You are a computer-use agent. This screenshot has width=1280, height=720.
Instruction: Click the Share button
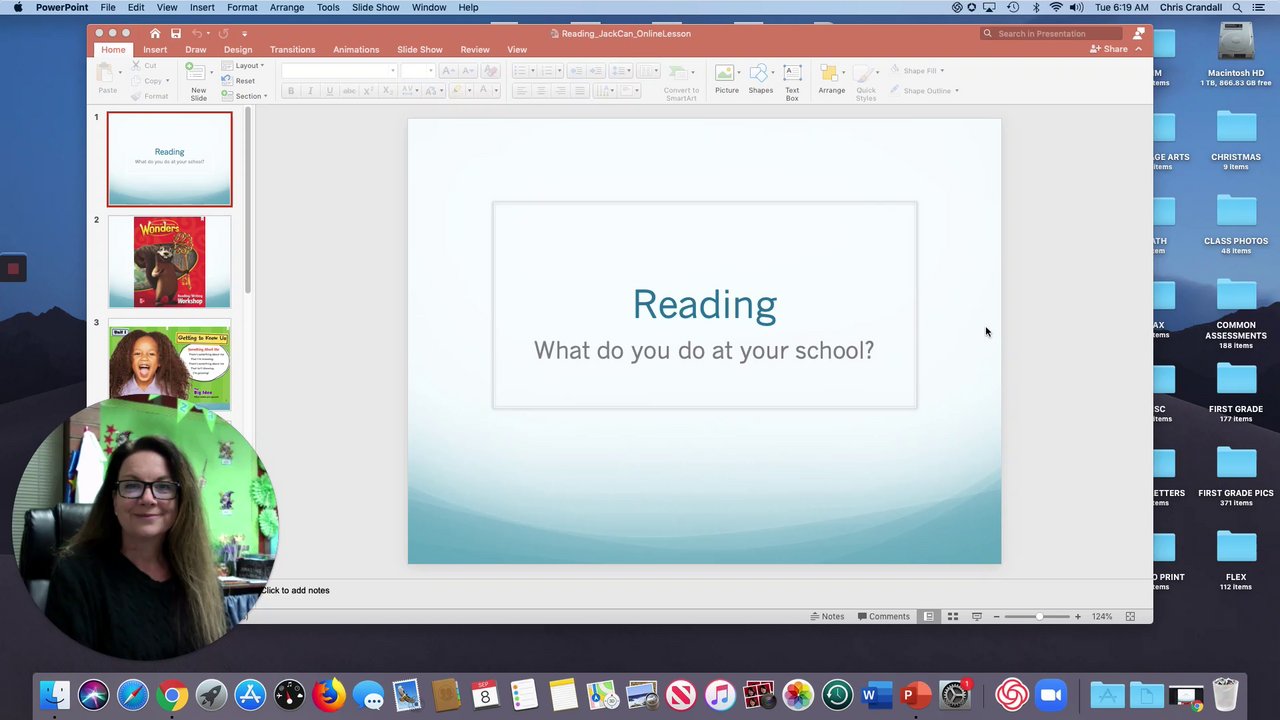tap(1109, 49)
